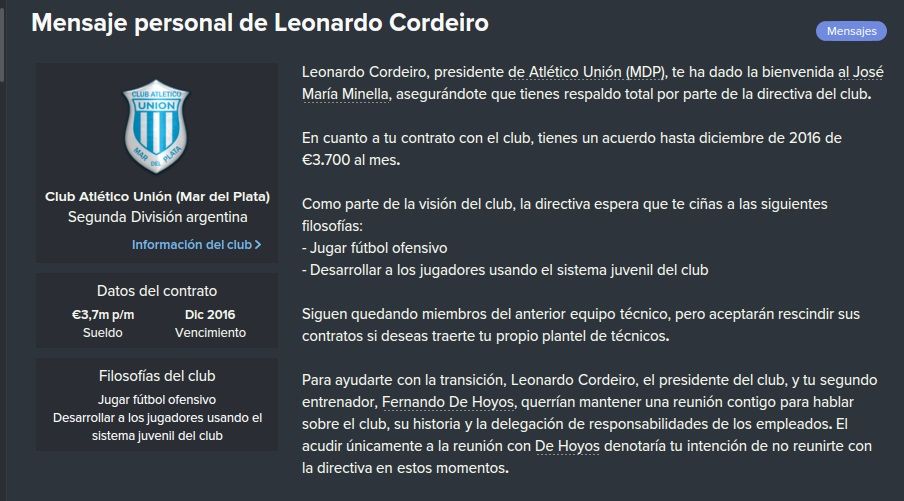Screen dimensions: 904x501
Task: Open the Mensajes button
Action: tap(851, 31)
